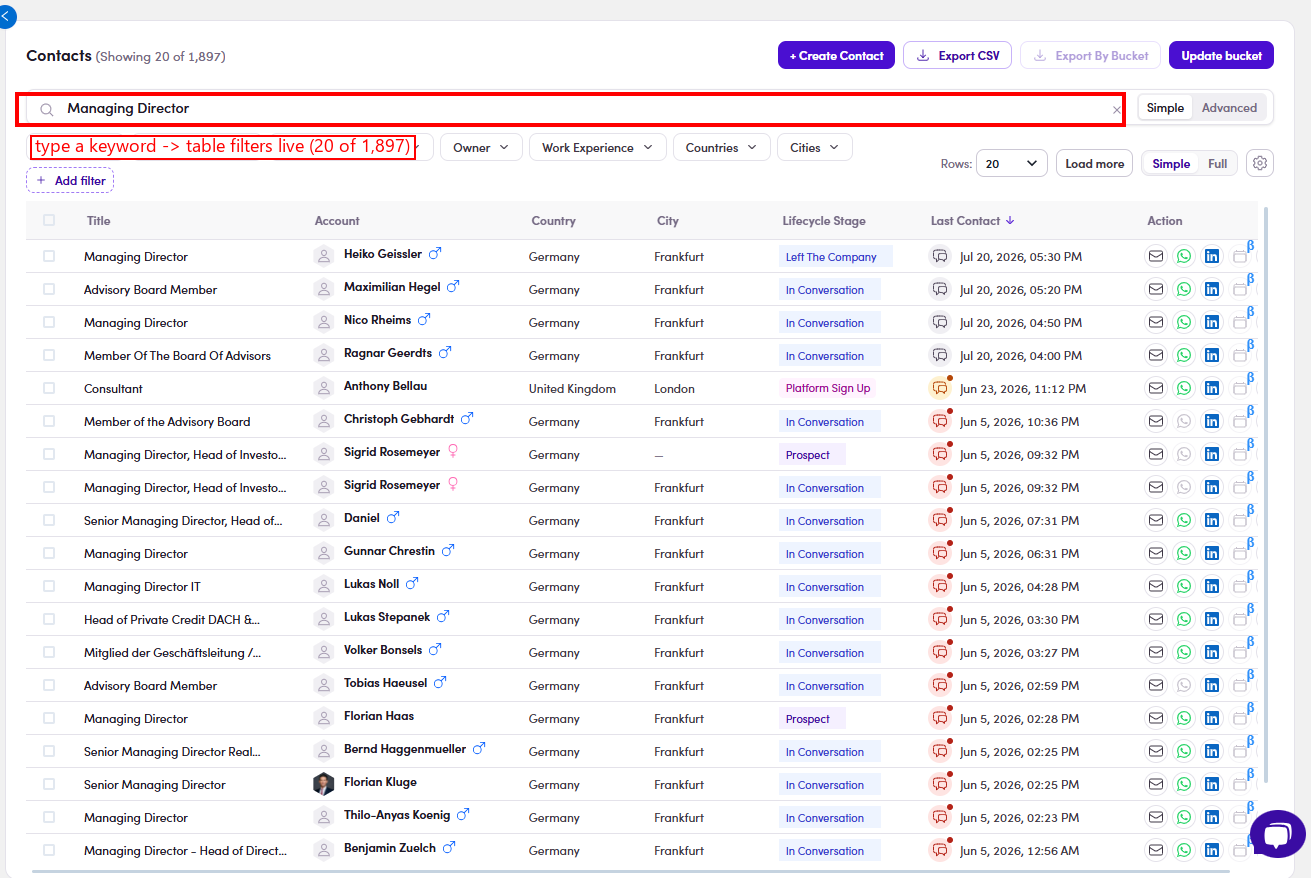Open WhatsApp for Maximilian Hegel
Viewport: 1311px width, 878px height.
point(1184,289)
